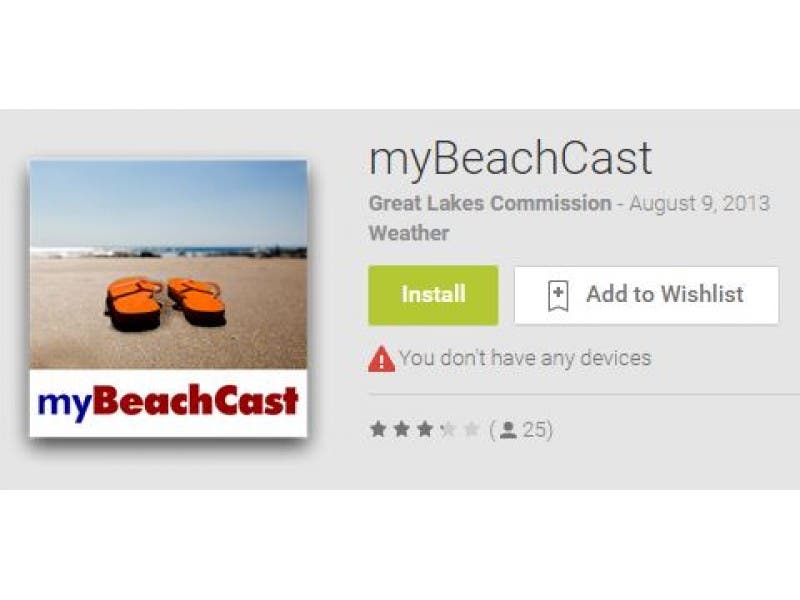
Task: Click the third rating star
Action: (425, 429)
